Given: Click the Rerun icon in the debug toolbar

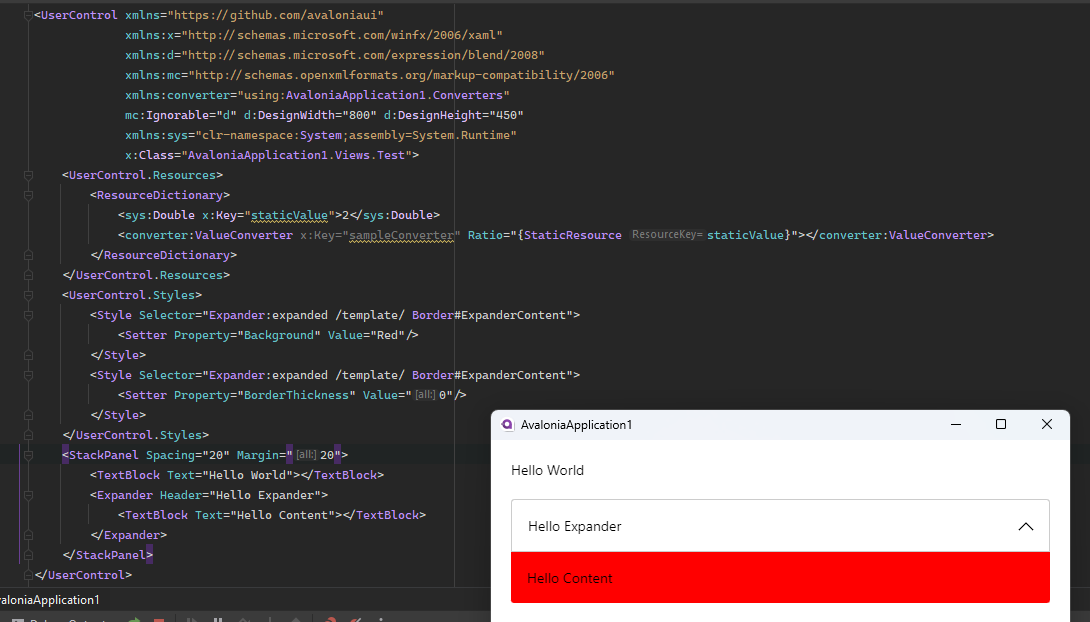Looking at the screenshot, I should [135, 618].
